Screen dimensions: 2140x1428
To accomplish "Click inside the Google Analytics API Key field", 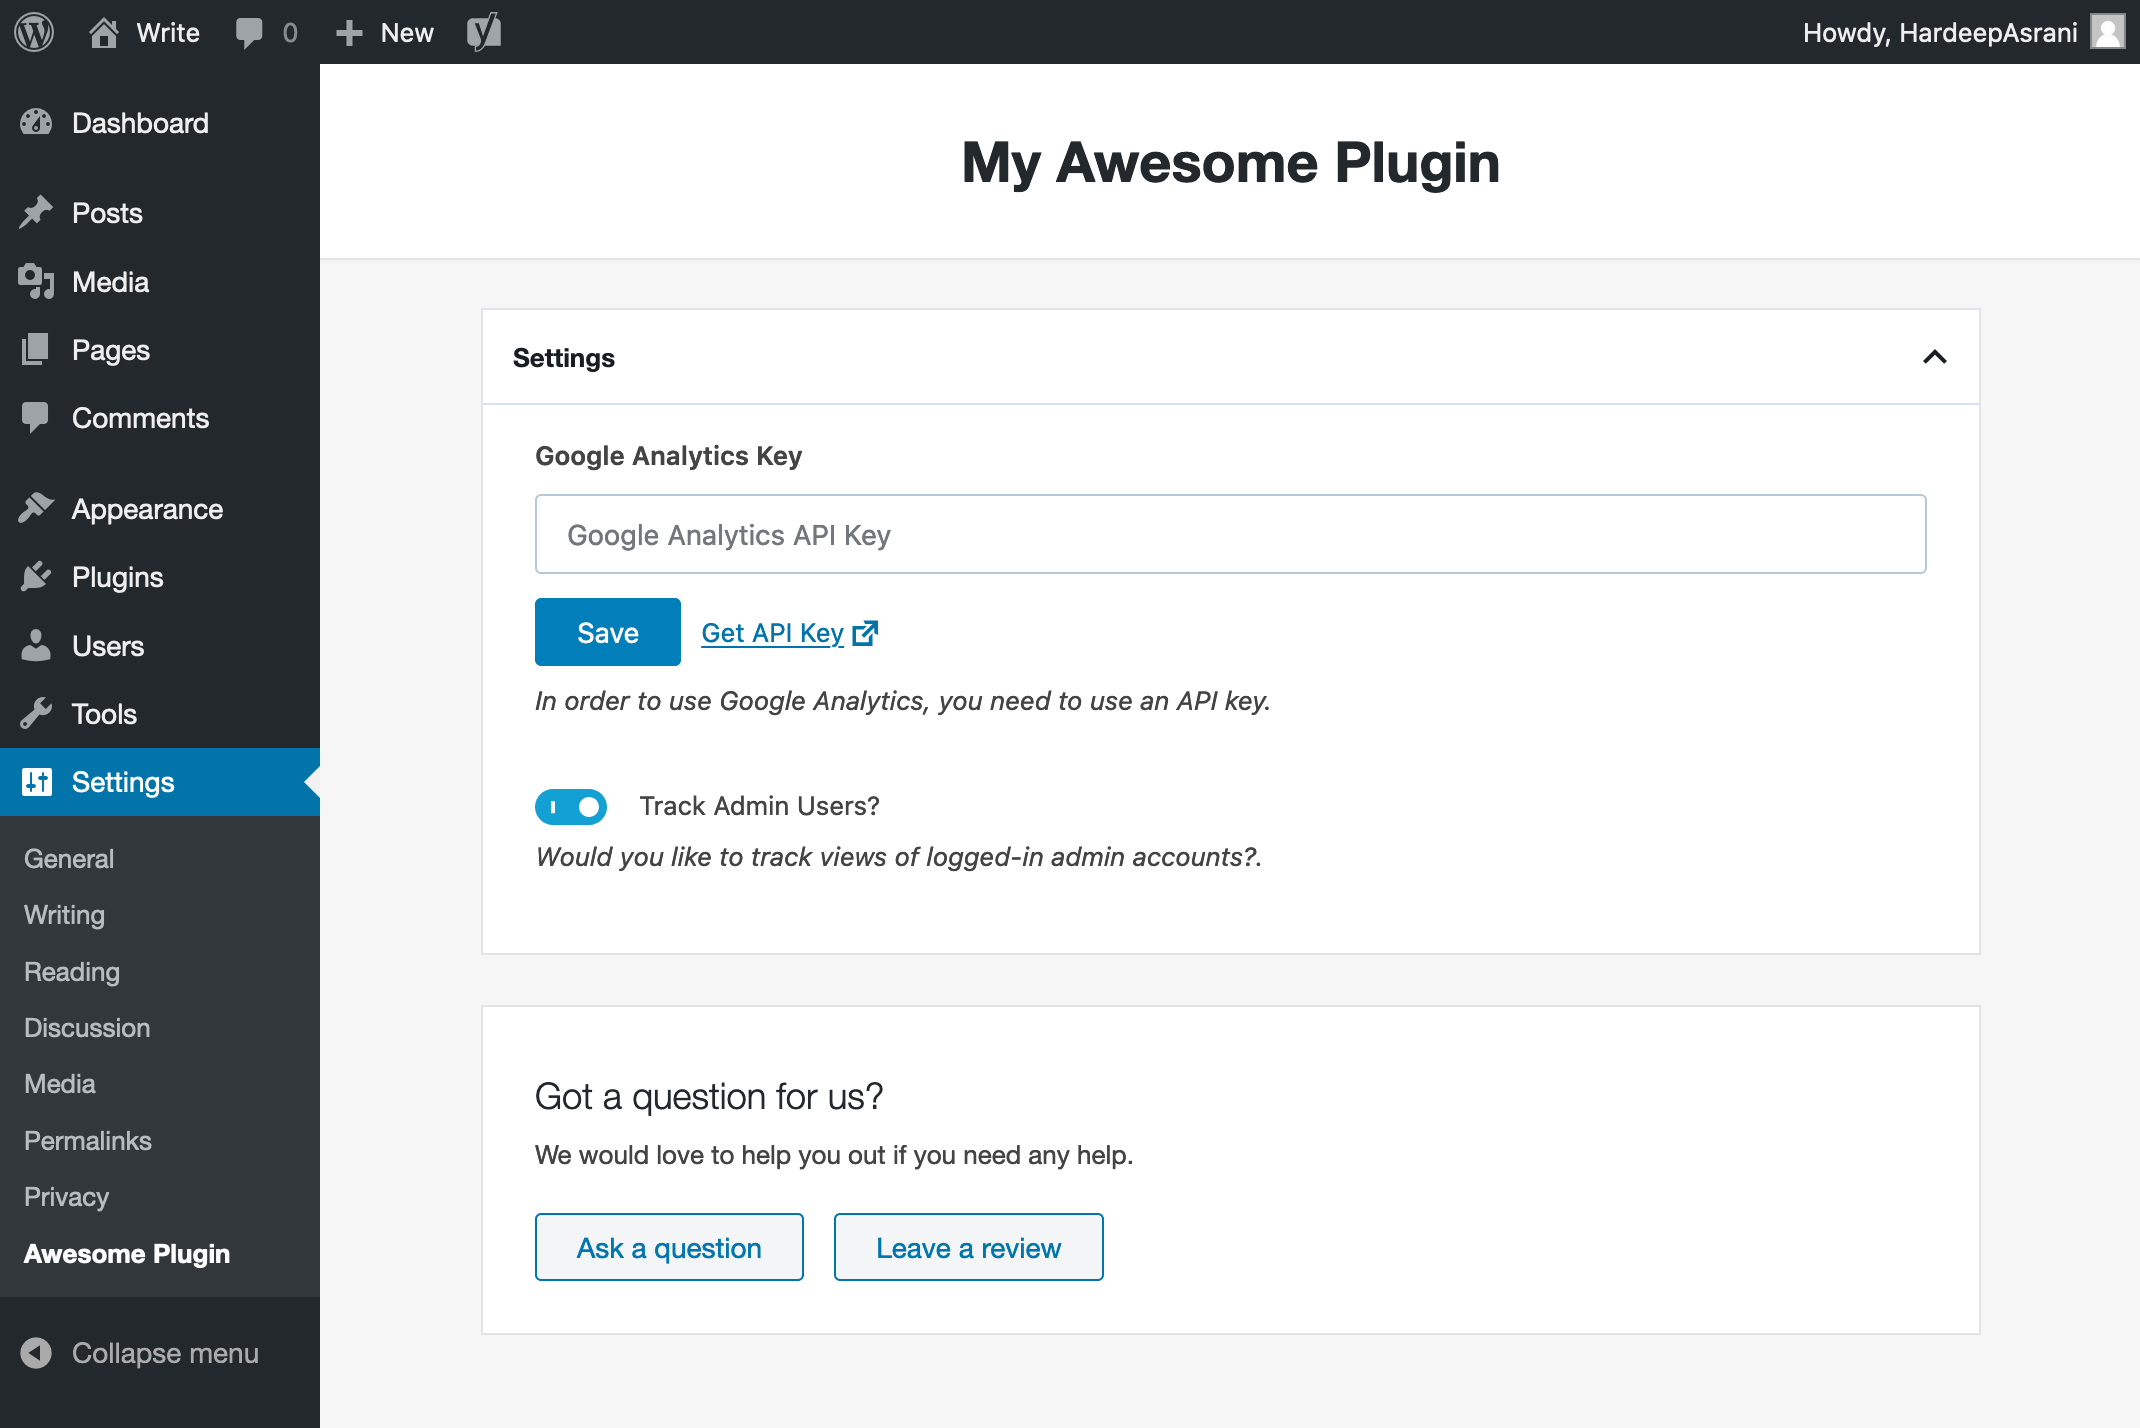I will coord(1230,534).
